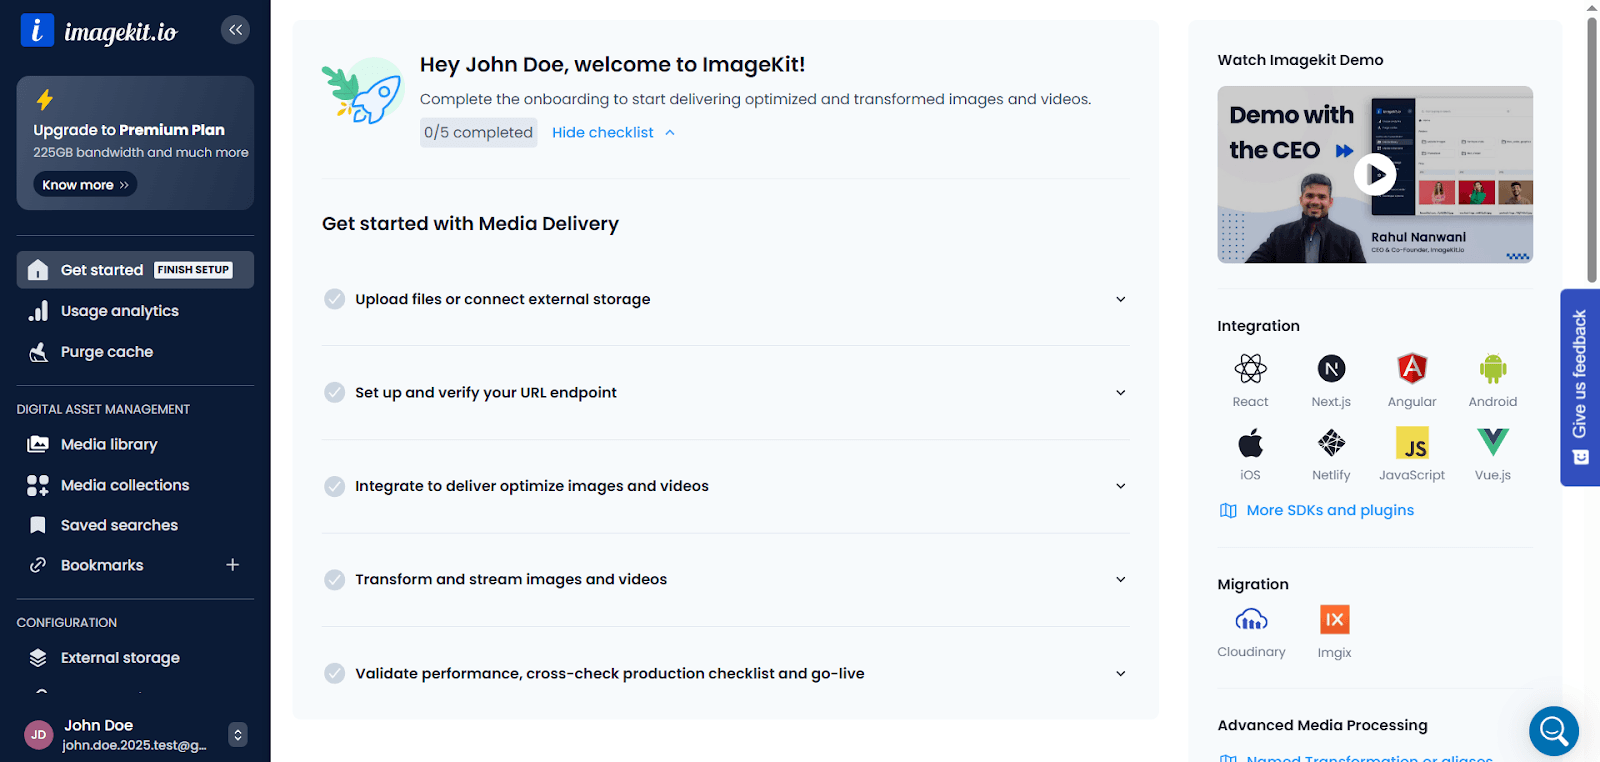Click Know more on Premium Plan card
Image resolution: width=1600 pixels, height=762 pixels.
point(85,185)
